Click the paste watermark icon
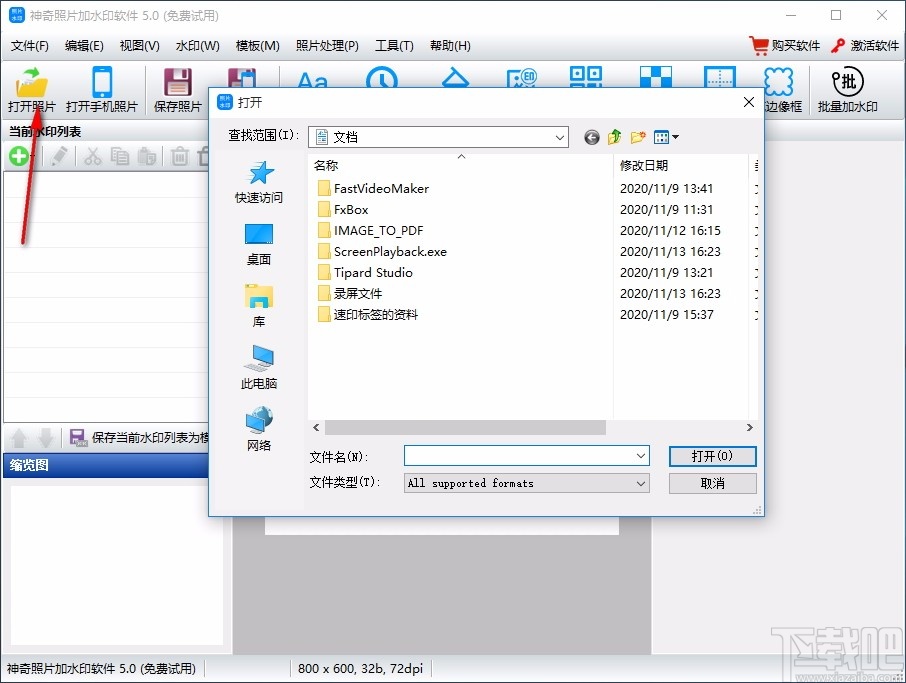Image resolution: width=906 pixels, height=683 pixels. click(x=147, y=156)
